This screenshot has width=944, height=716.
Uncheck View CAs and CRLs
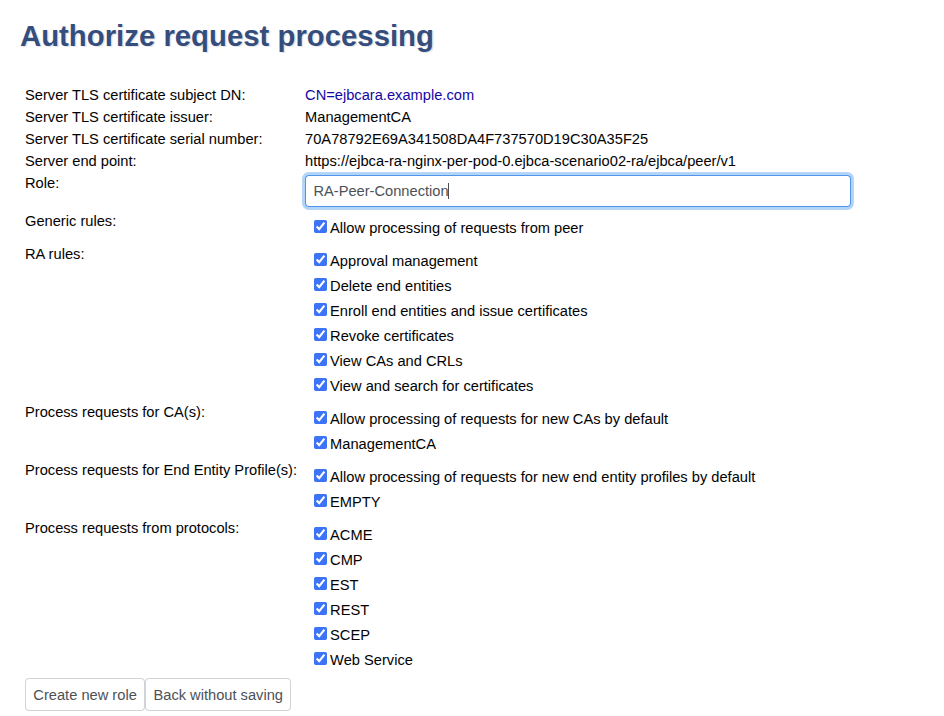(x=320, y=359)
